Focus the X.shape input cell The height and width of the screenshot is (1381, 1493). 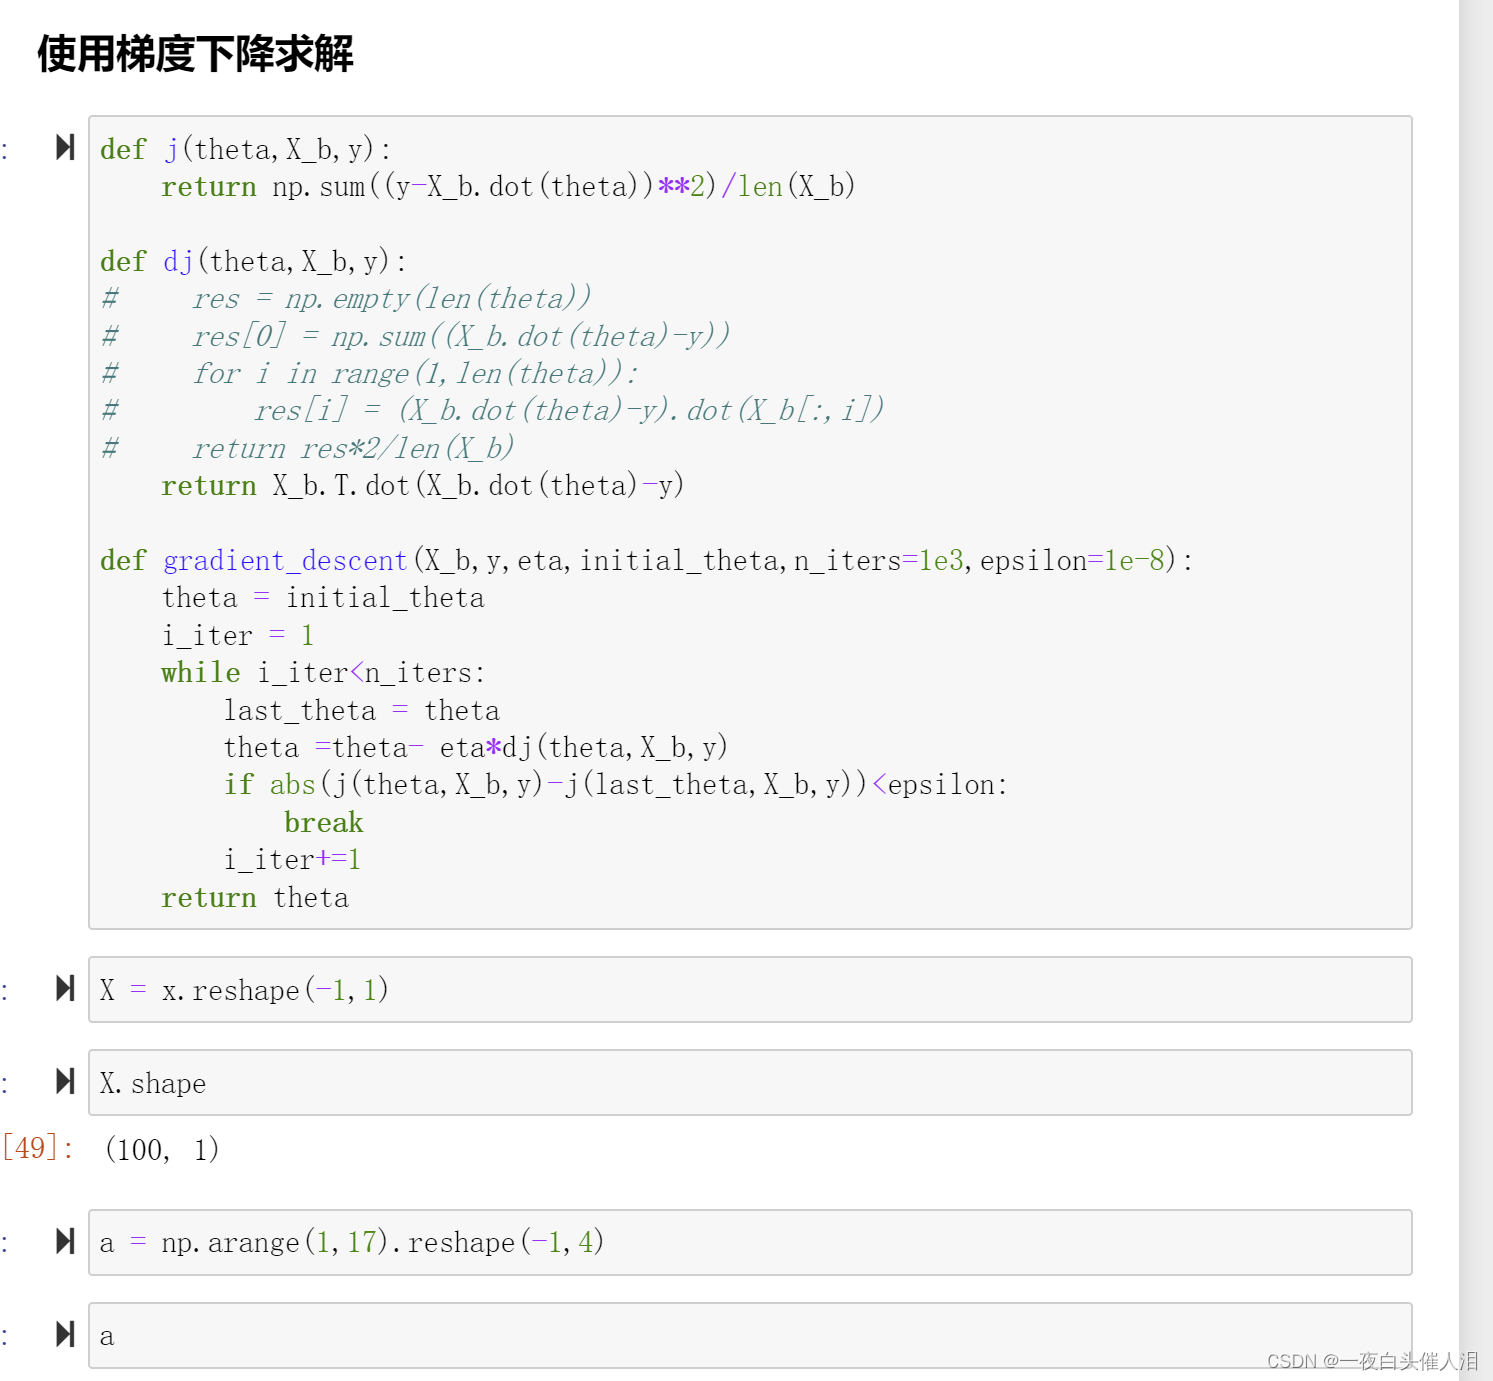[750, 1083]
